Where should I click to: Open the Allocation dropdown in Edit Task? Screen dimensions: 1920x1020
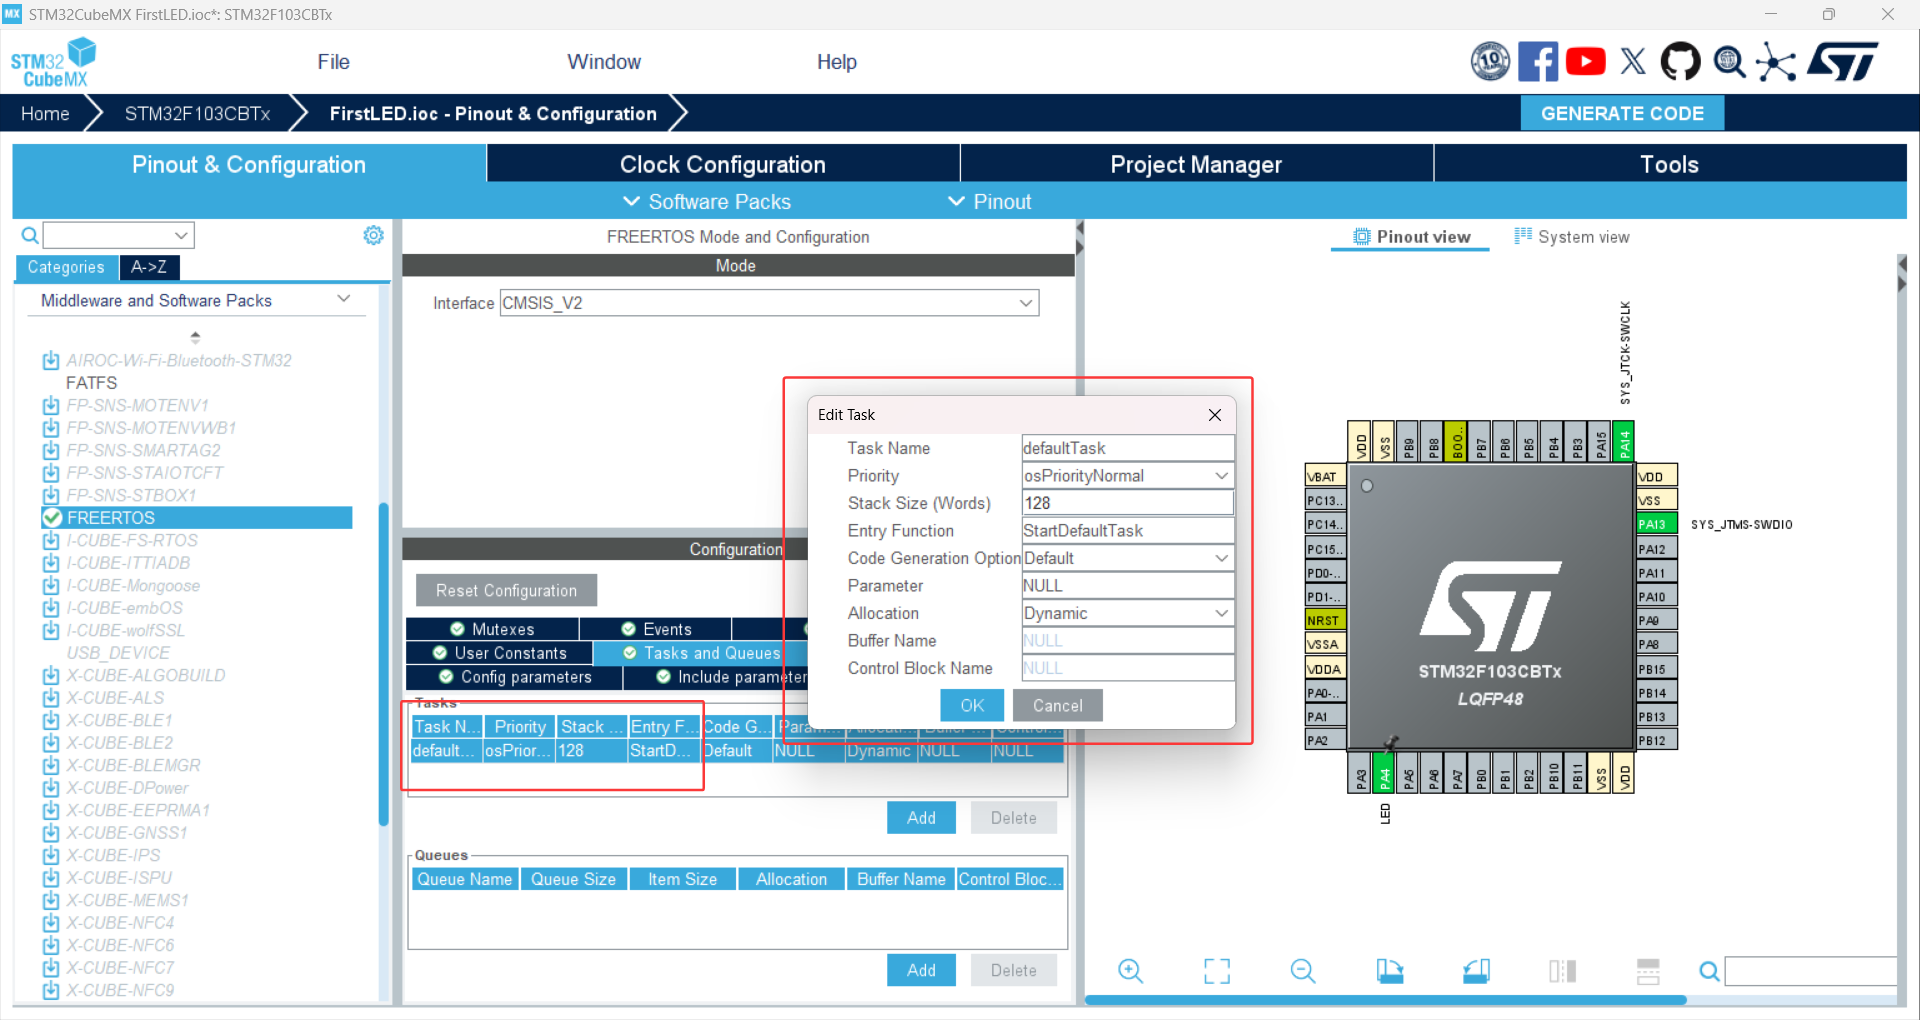point(1221,613)
